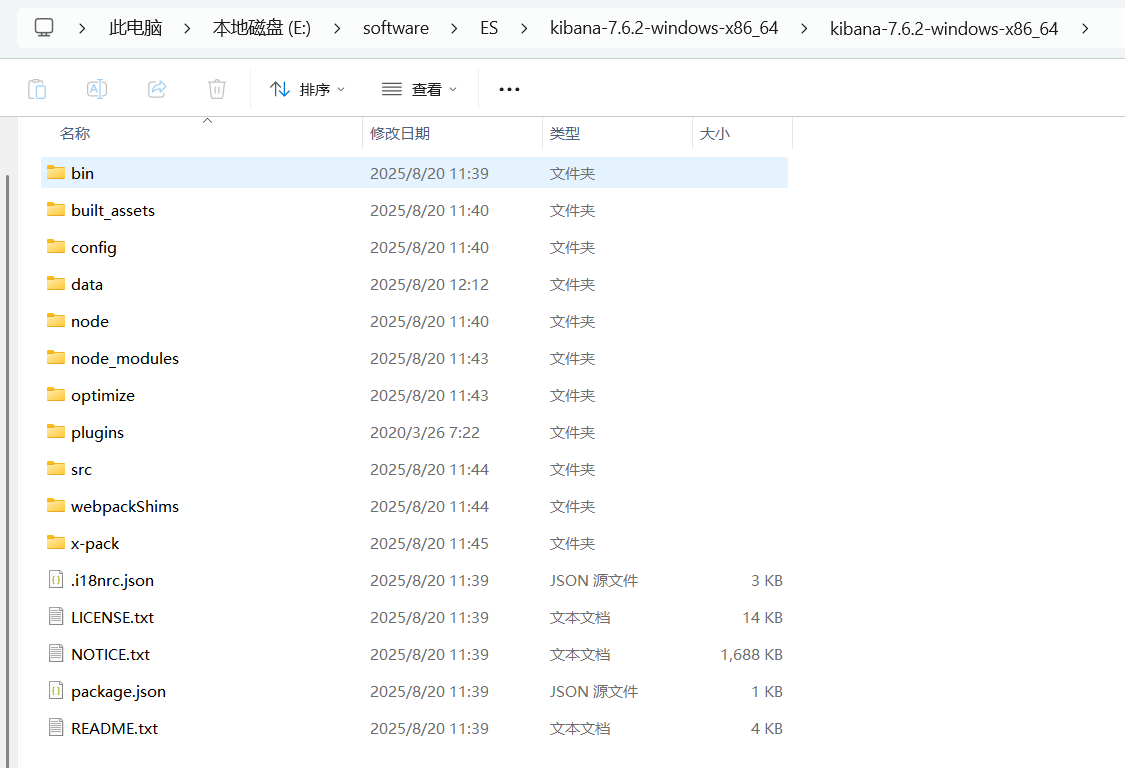Click the NOTICE.txt file icon

click(56, 653)
